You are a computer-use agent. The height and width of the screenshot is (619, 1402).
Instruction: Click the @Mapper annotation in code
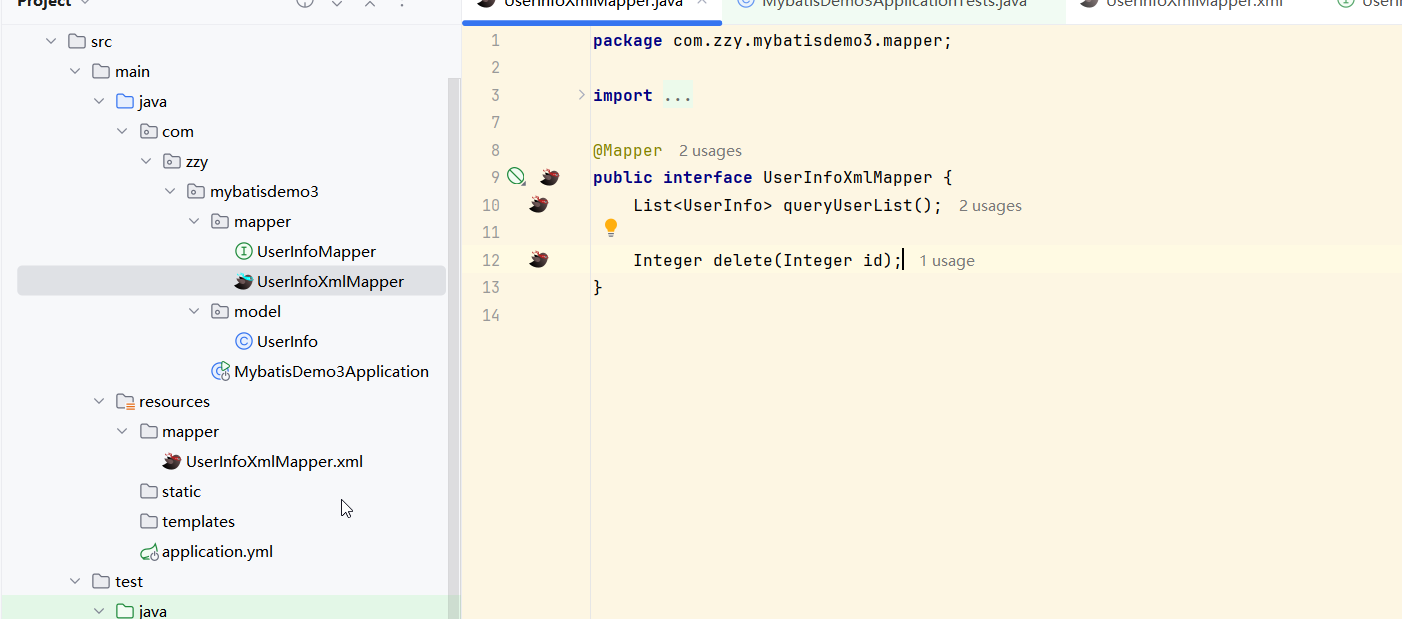click(628, 150)
